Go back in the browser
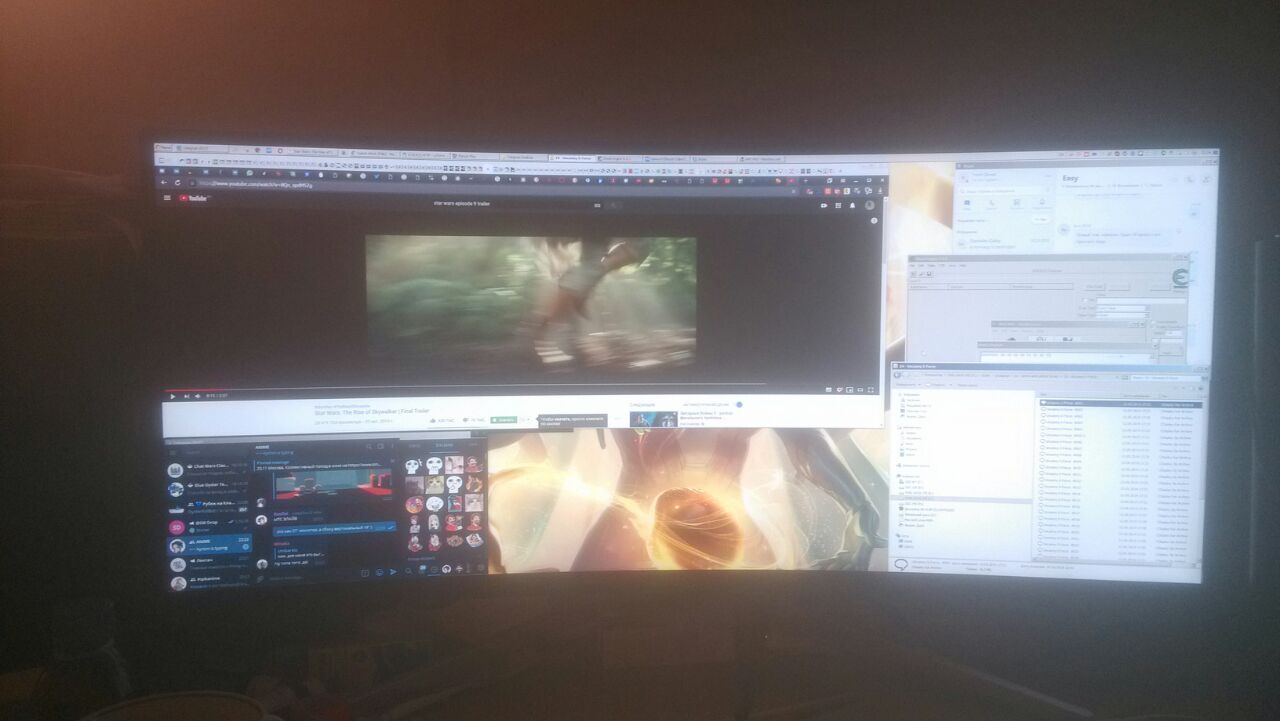1280x721 pixels. pyautogui.click(x=166, y=183)
